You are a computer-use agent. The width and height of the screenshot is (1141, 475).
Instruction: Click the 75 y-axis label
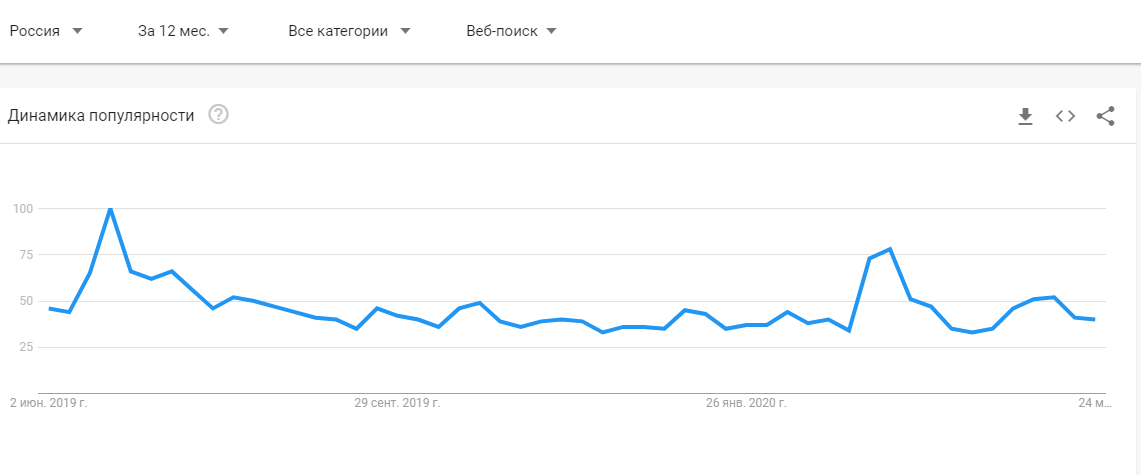point(26,255)
